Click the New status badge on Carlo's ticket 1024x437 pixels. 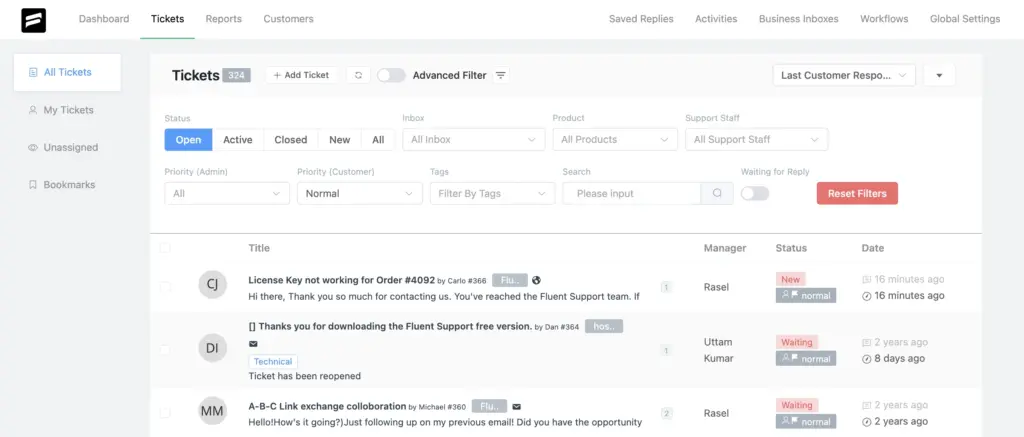pyautogui.click(x=791, y=280)
